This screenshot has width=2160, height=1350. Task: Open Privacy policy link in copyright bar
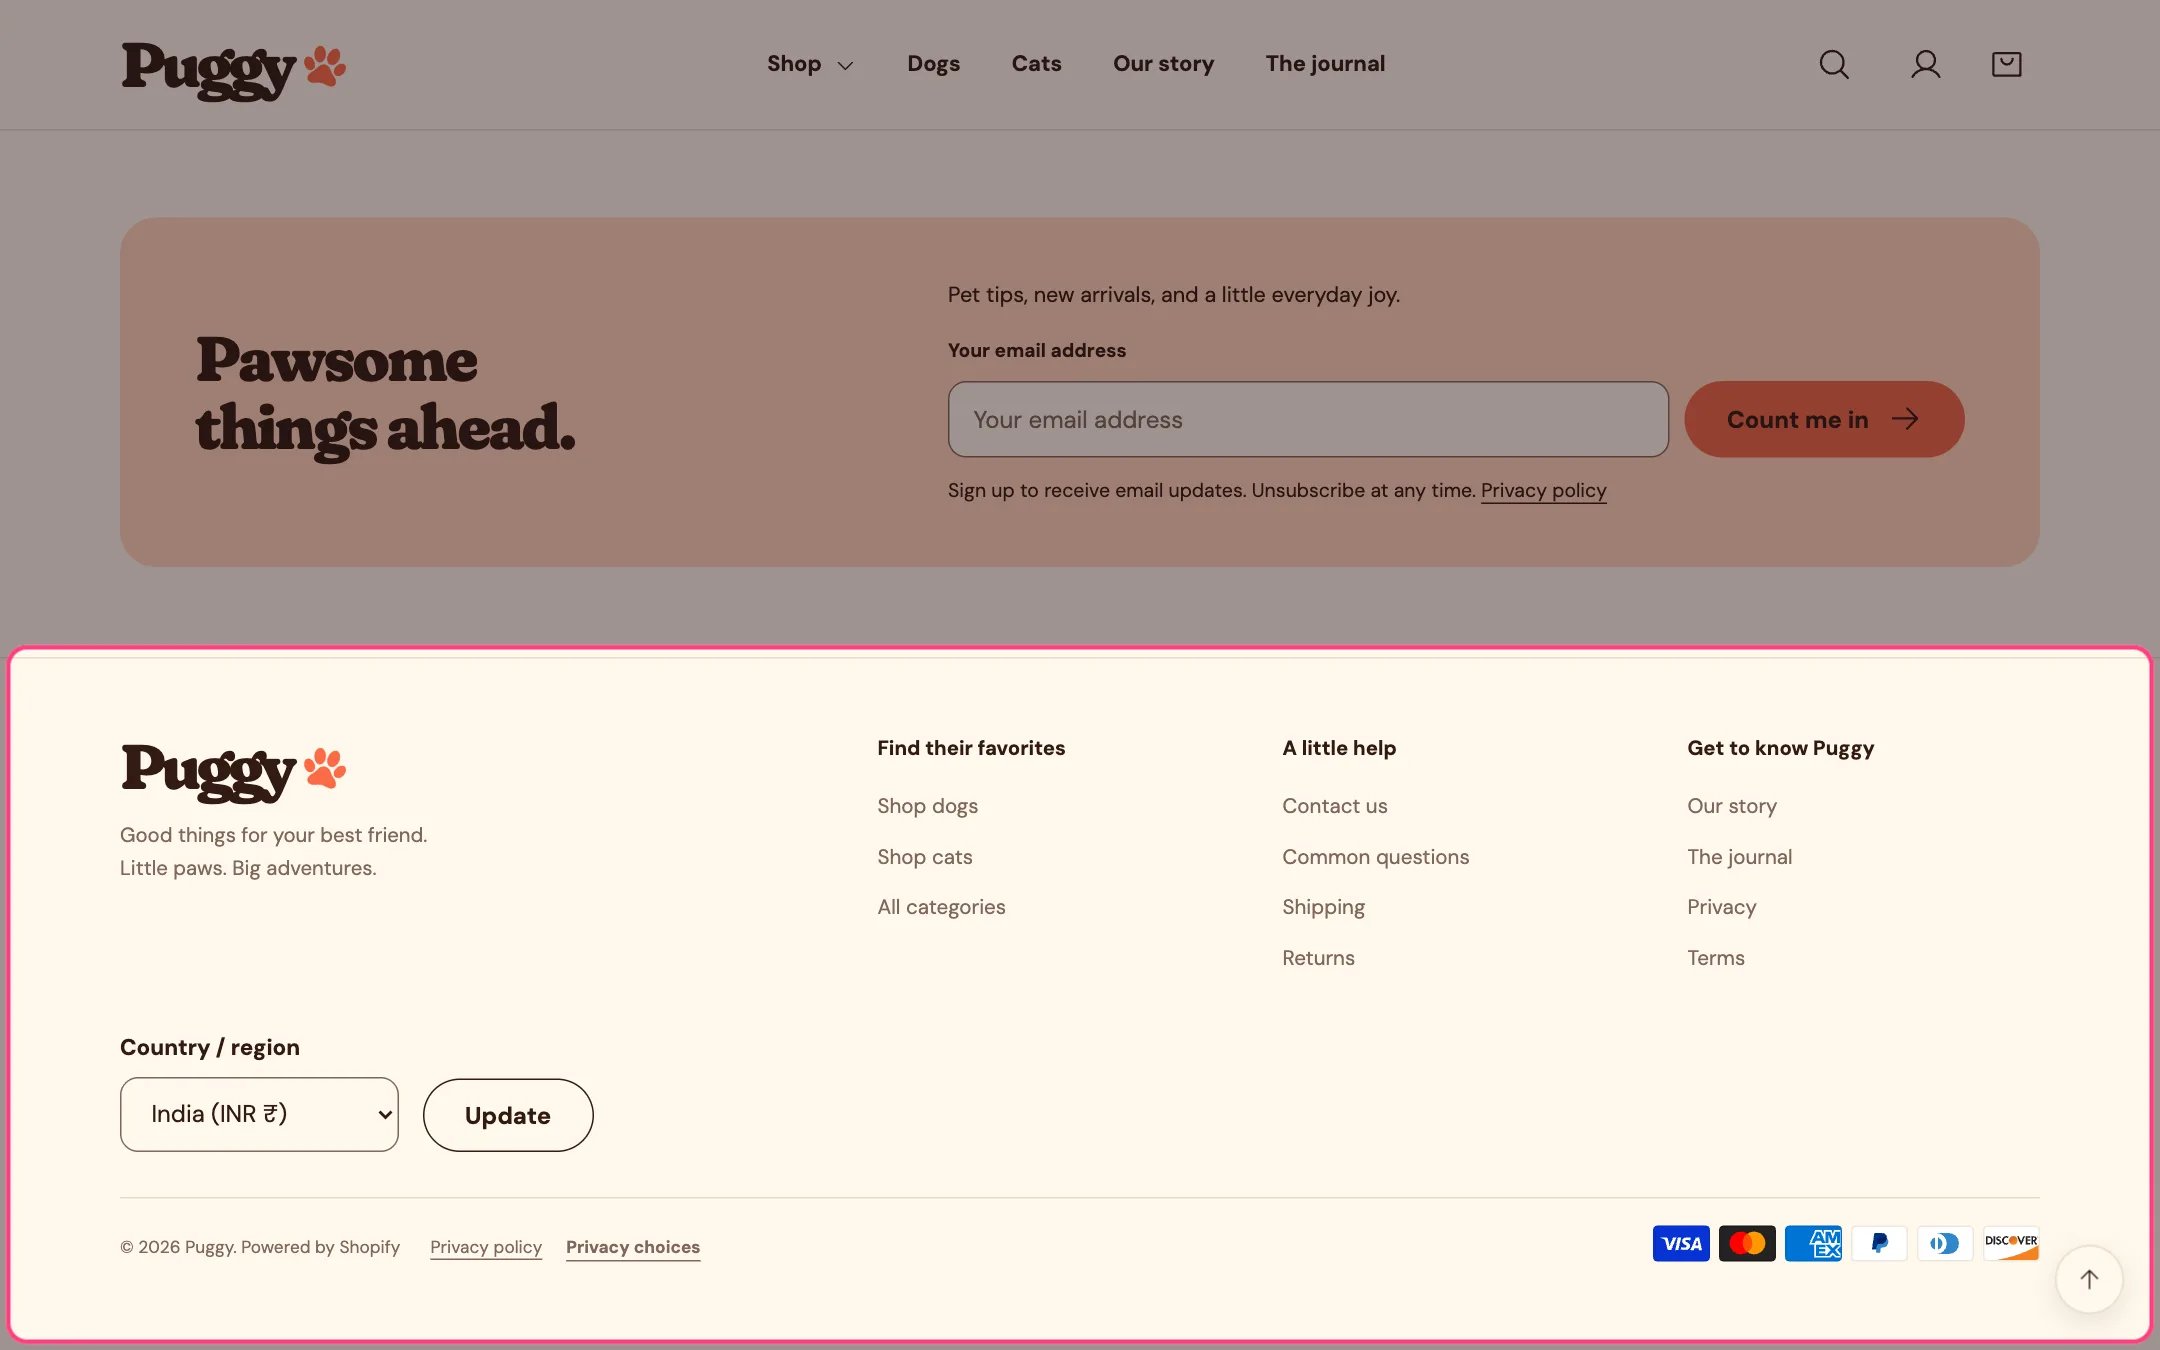click(485, 1247)
